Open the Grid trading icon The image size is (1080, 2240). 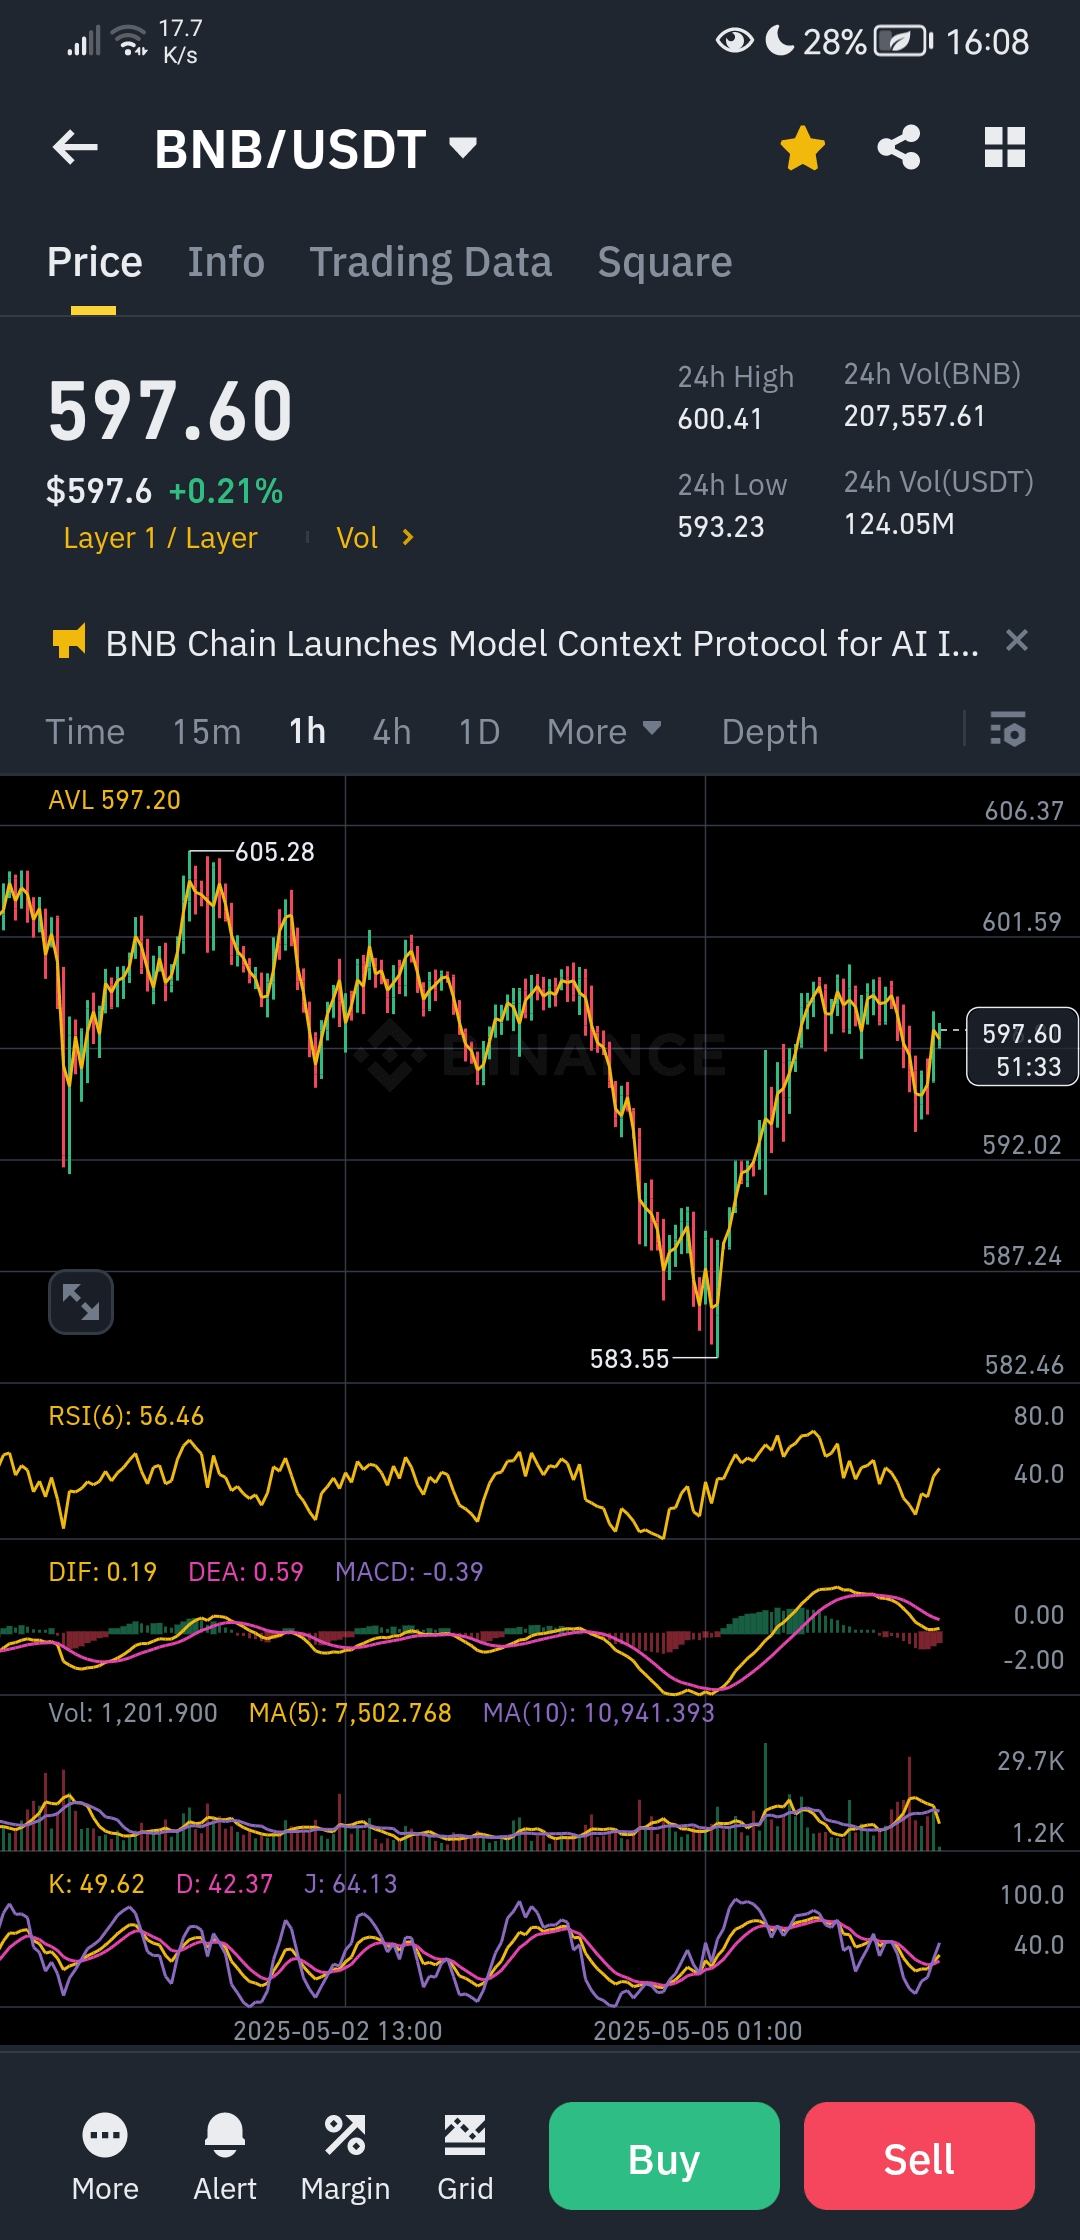coord(465,2157)
